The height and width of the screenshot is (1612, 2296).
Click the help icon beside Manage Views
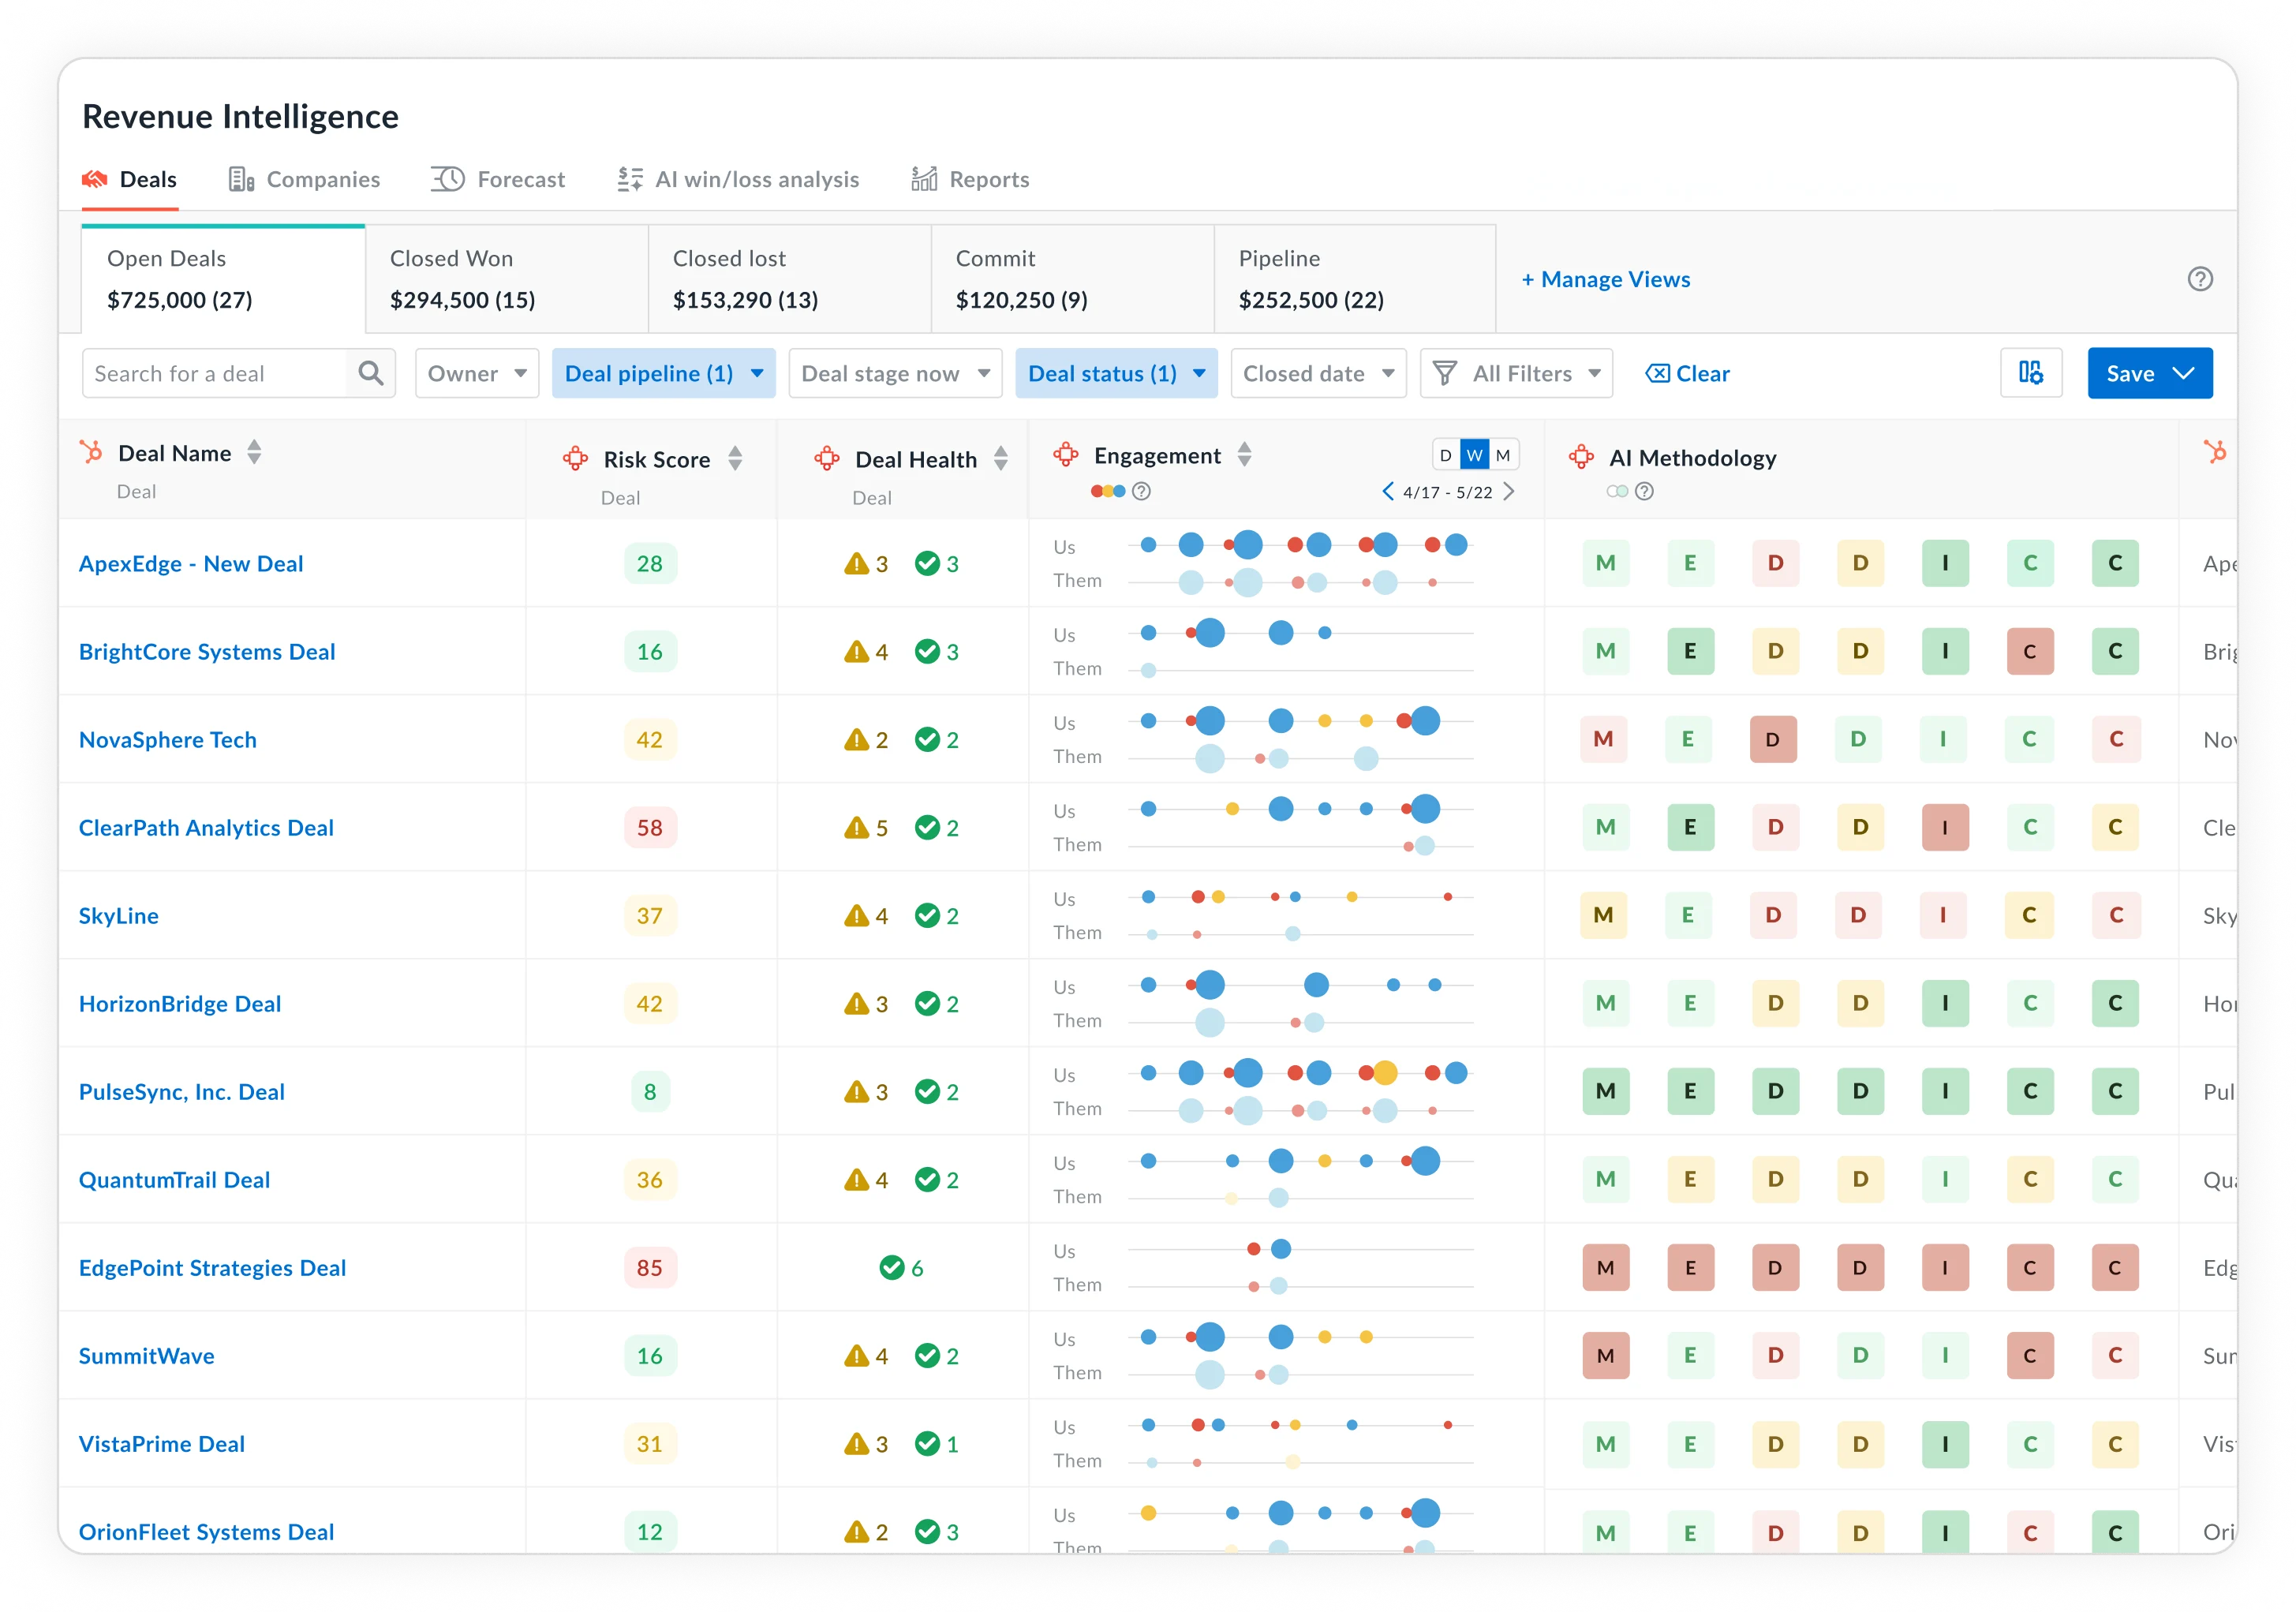2200,279
